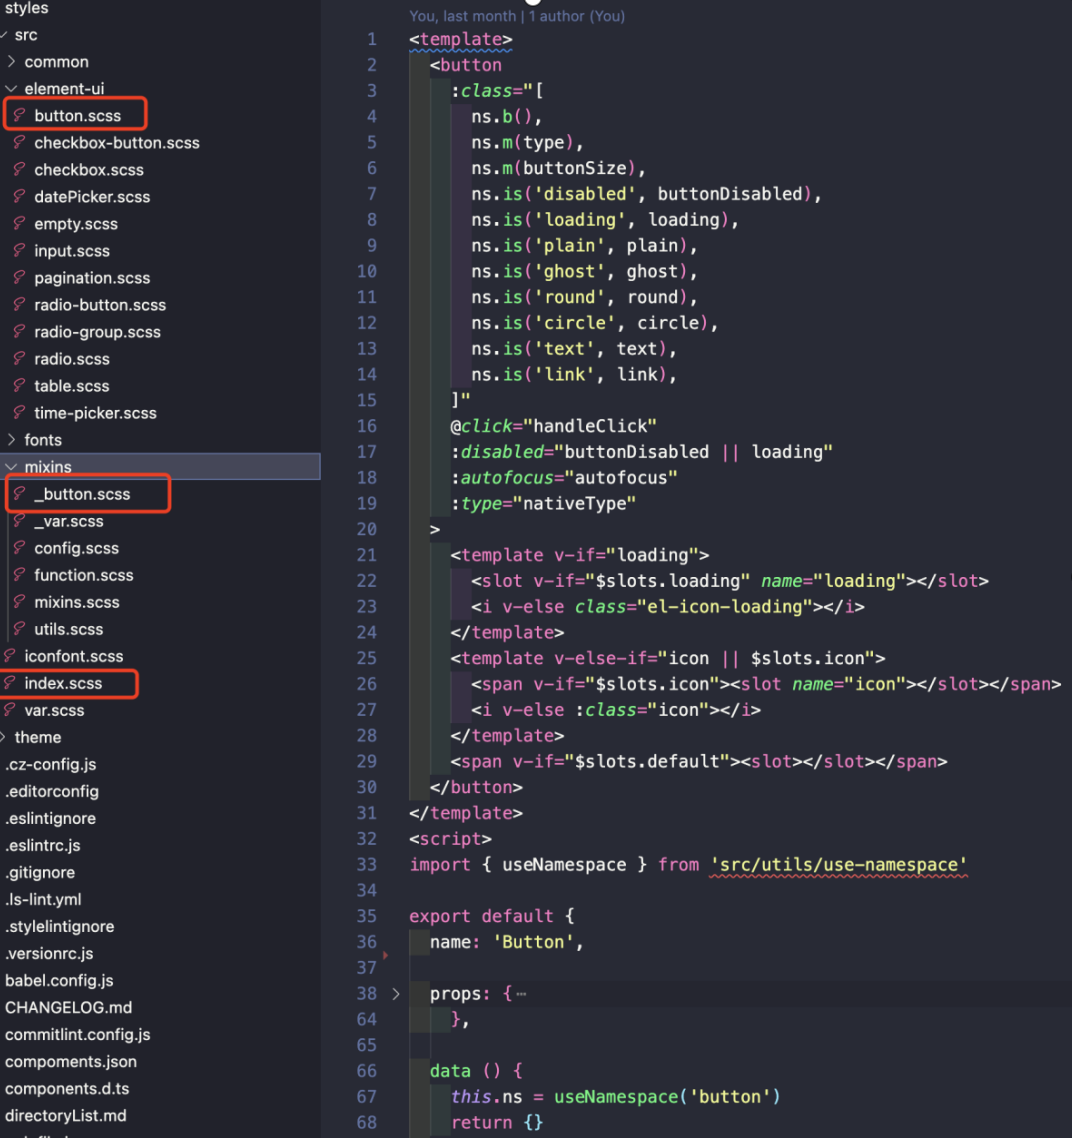Click the Sass icon beside datePicker.scss
The height and width of the screenshot is (1138, 1072).
point(20,196)
